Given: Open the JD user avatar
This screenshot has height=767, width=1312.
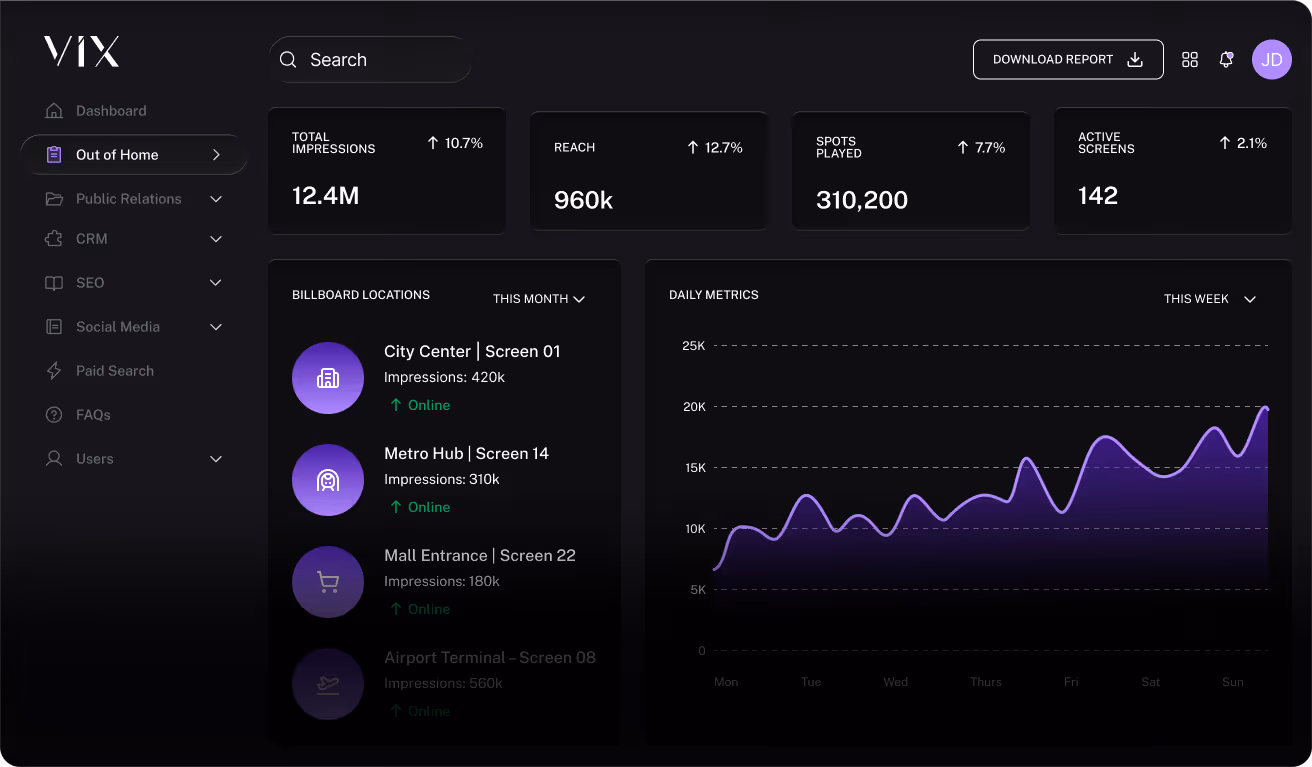Looking at the screenshot, I should tap(1272, 60).
